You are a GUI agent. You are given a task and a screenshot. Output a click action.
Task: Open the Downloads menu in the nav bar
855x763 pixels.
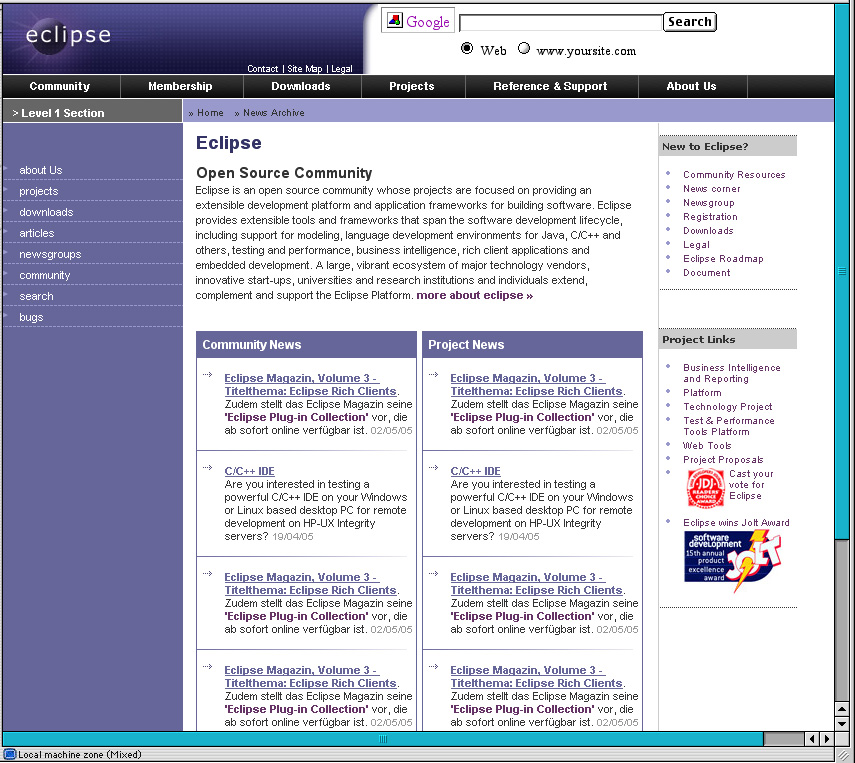(301, 86)
